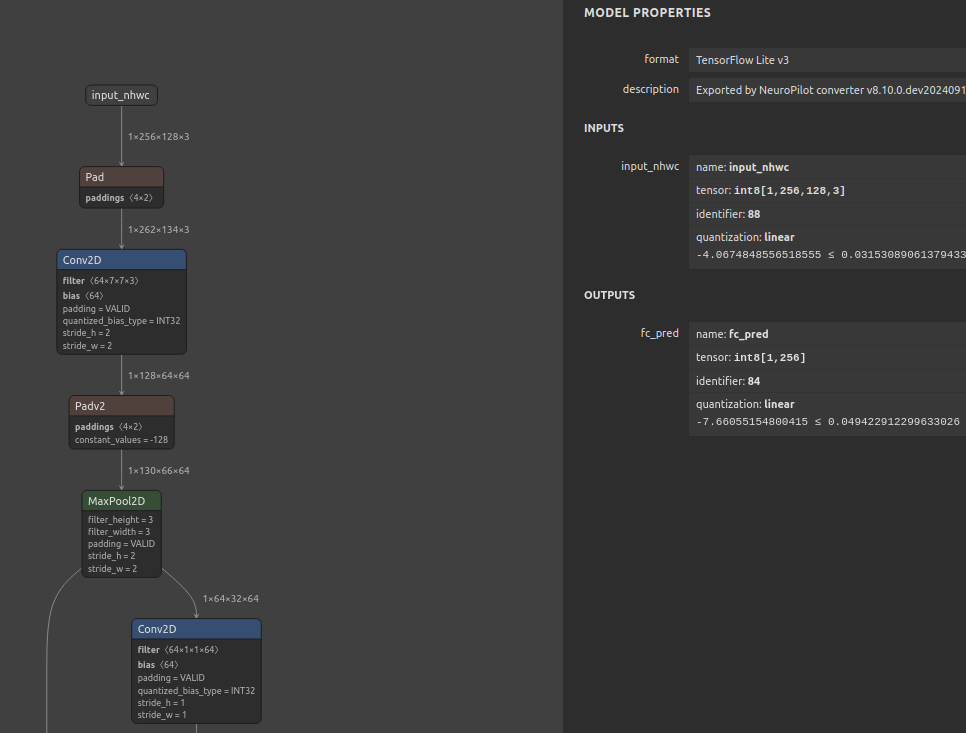Click the filter 64×1×1×64 weight row
This screenshot has height=733, width=966.
(x=177, y=650)
